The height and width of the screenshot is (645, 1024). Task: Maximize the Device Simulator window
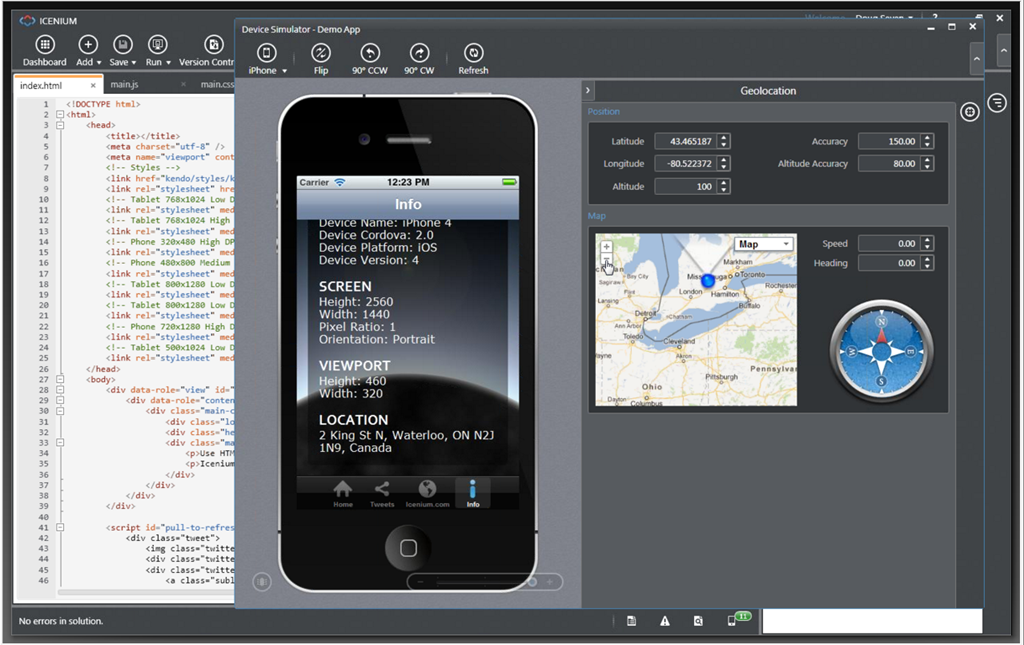click(952, 27)
